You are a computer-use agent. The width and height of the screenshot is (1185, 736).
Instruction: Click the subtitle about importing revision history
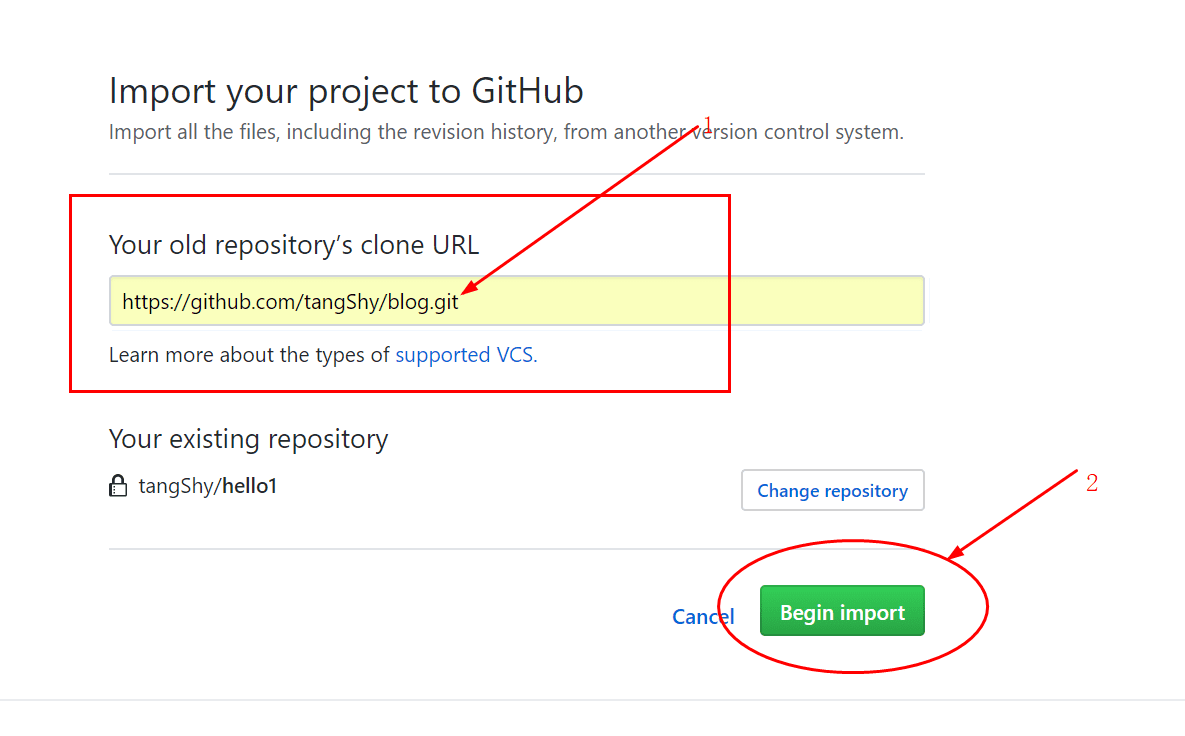coord(506,132)
